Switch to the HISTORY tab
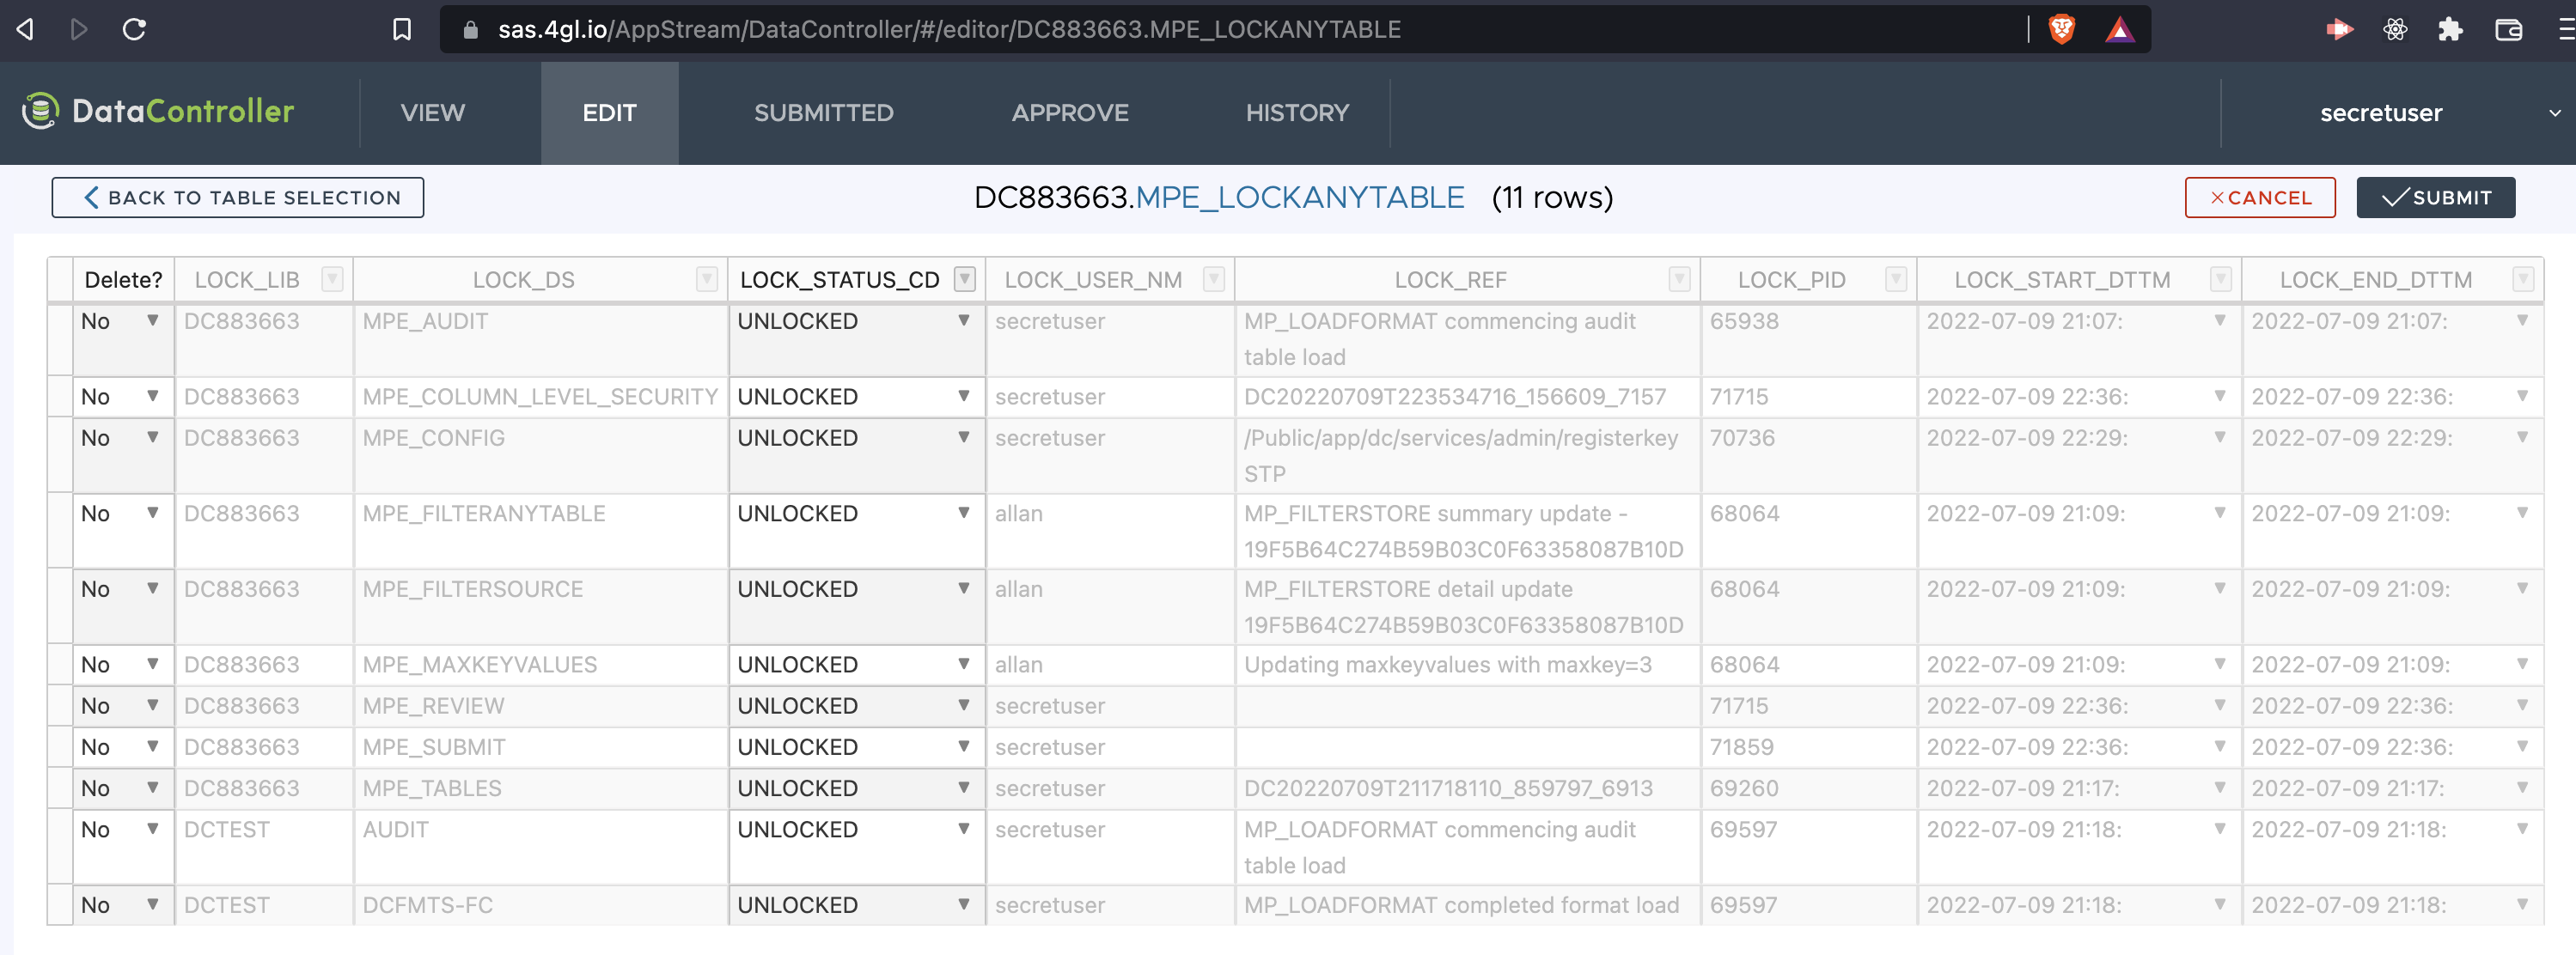The height and width of the screenshot is (955, 2576). coord(1297,112)
